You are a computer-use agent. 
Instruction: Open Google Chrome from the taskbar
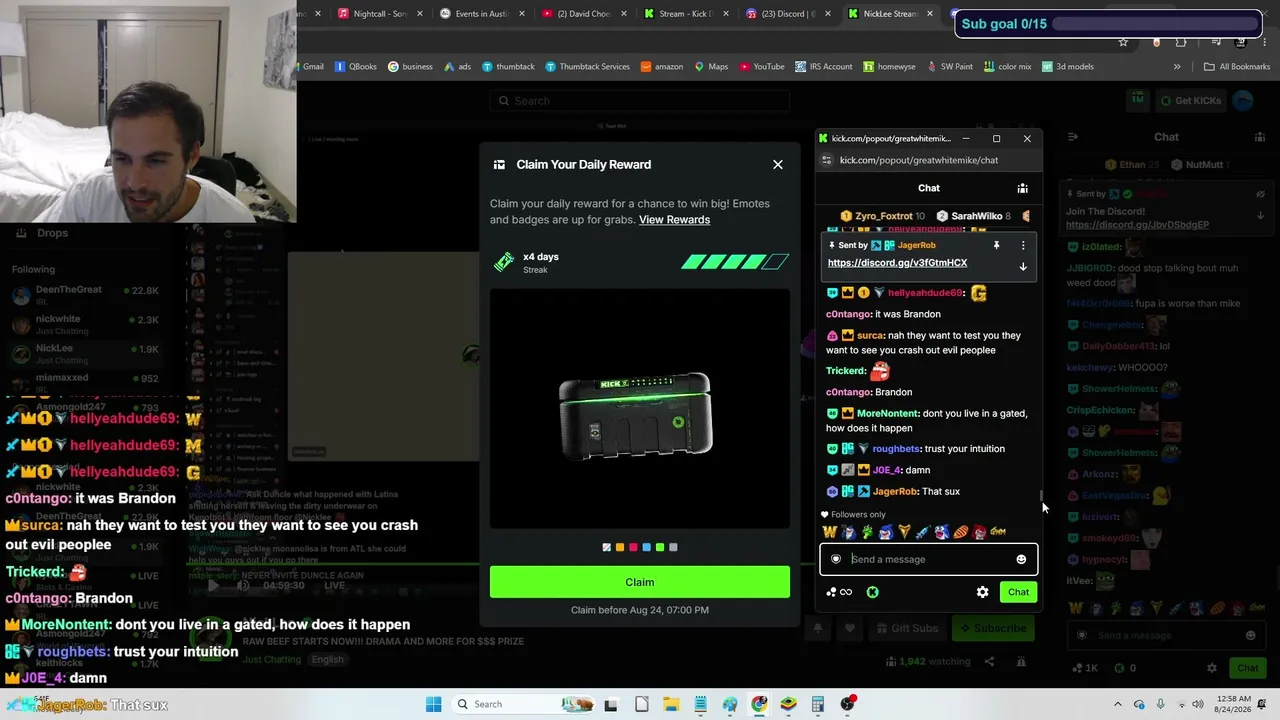click(759, 704)
